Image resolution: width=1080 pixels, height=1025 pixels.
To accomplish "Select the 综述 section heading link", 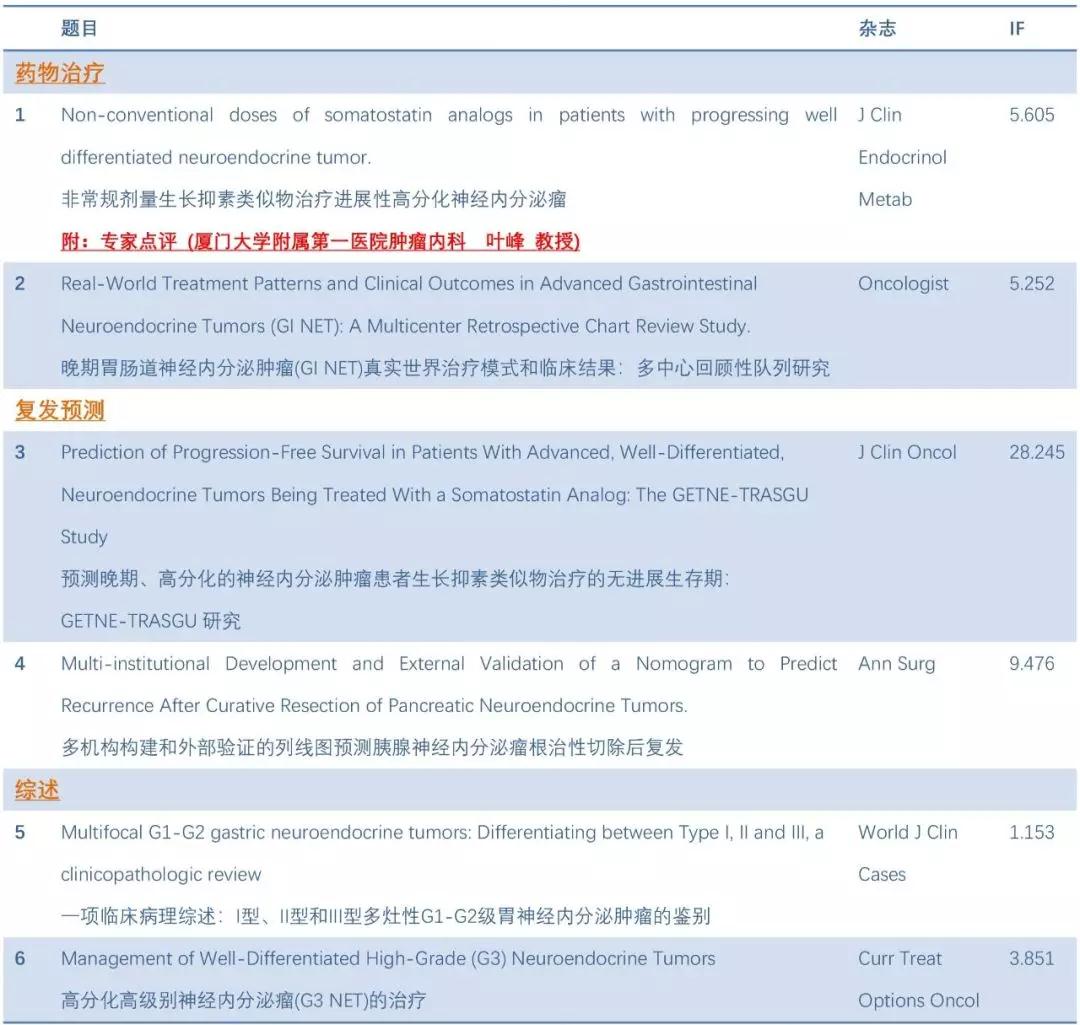I will point(38,790).
